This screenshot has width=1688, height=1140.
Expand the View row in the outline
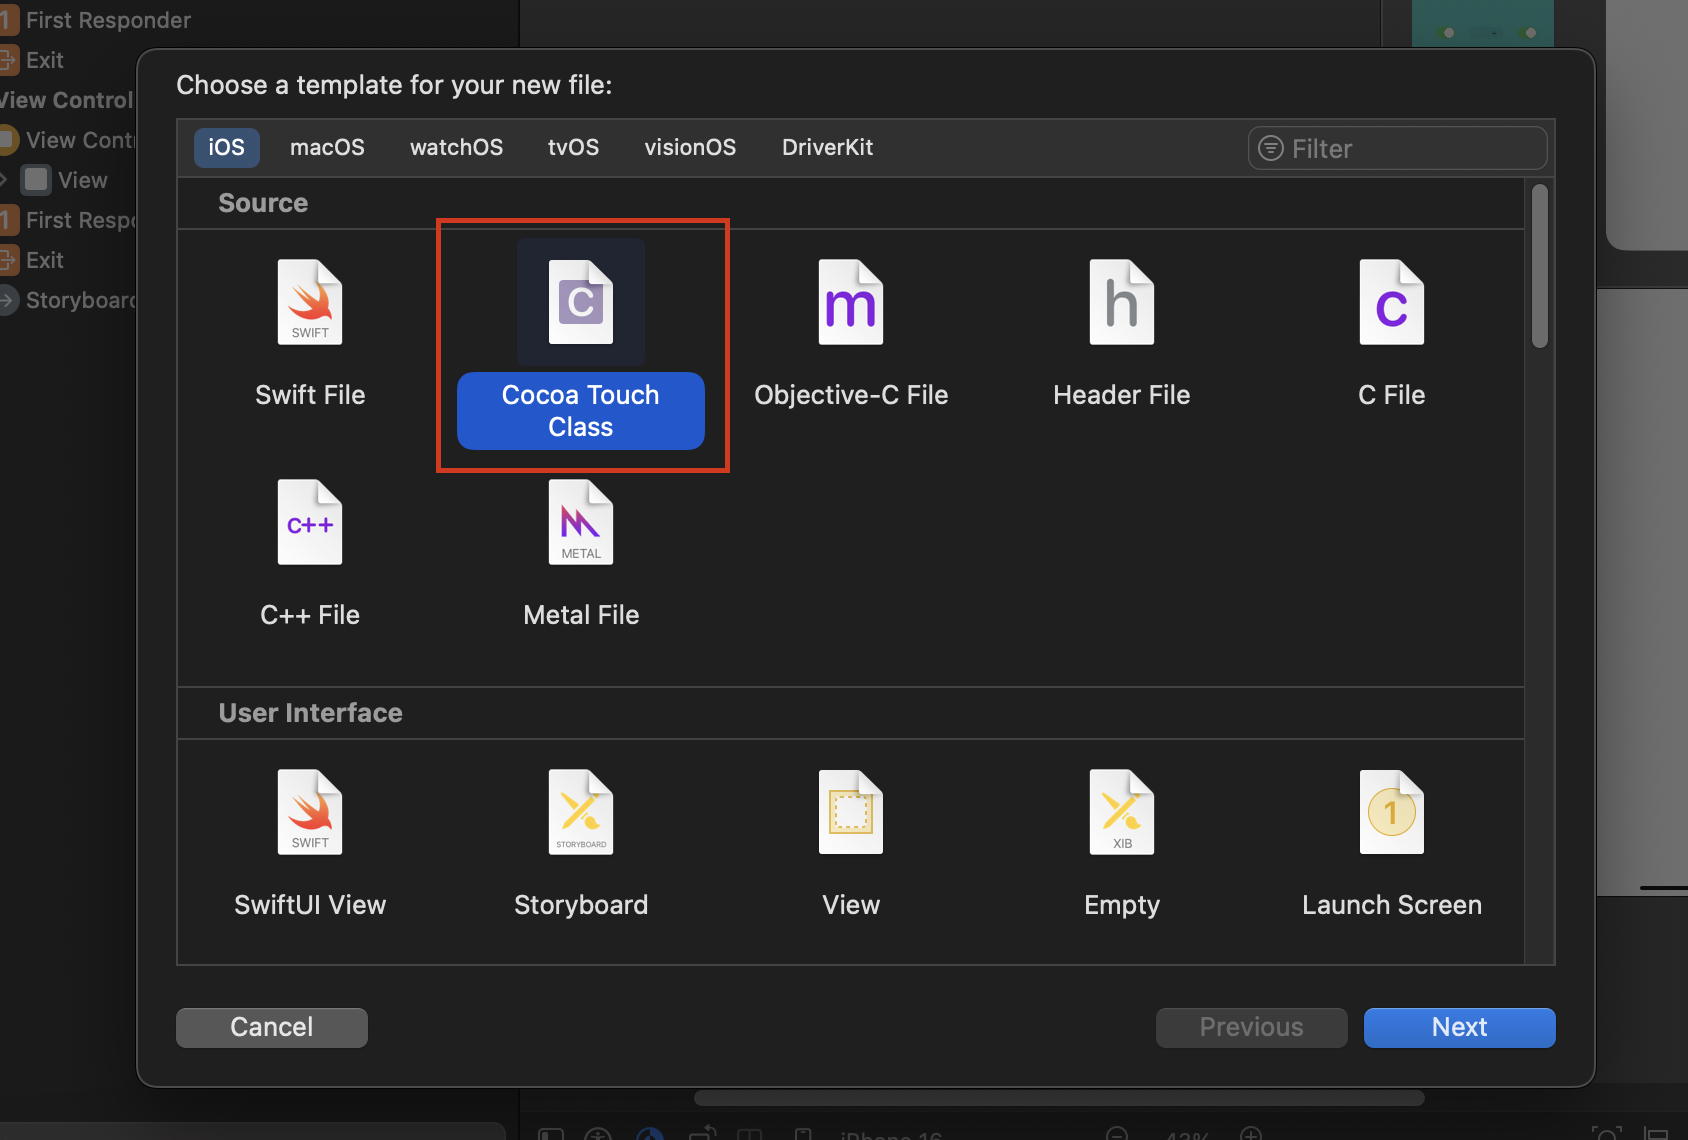[x=4, y=180]
